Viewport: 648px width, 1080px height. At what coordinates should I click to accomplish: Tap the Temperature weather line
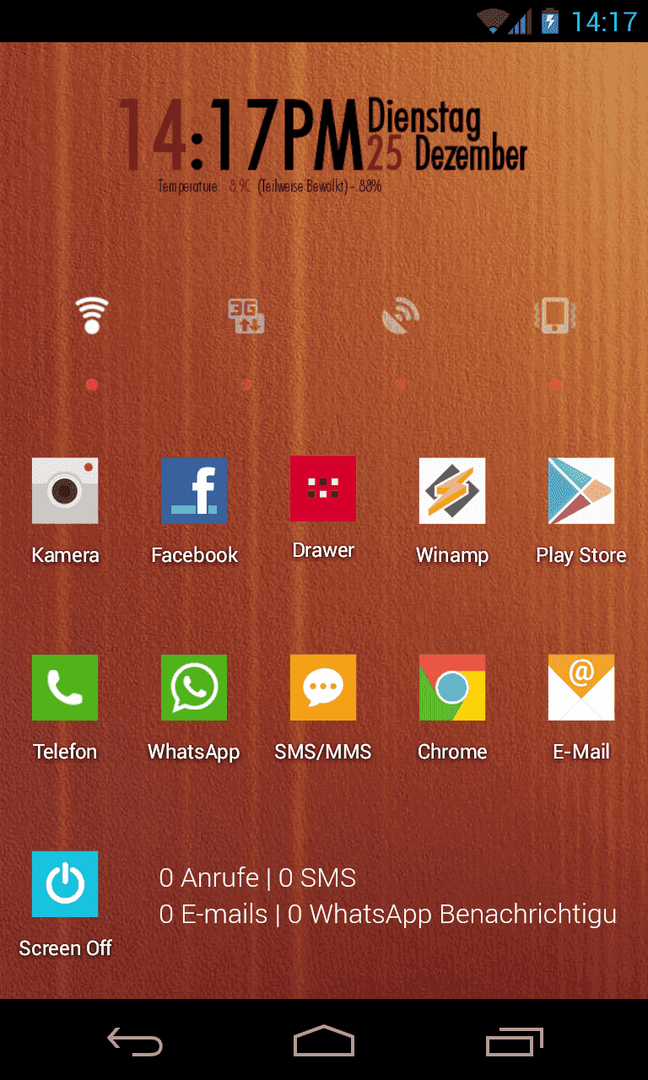(x=270, y=186)
